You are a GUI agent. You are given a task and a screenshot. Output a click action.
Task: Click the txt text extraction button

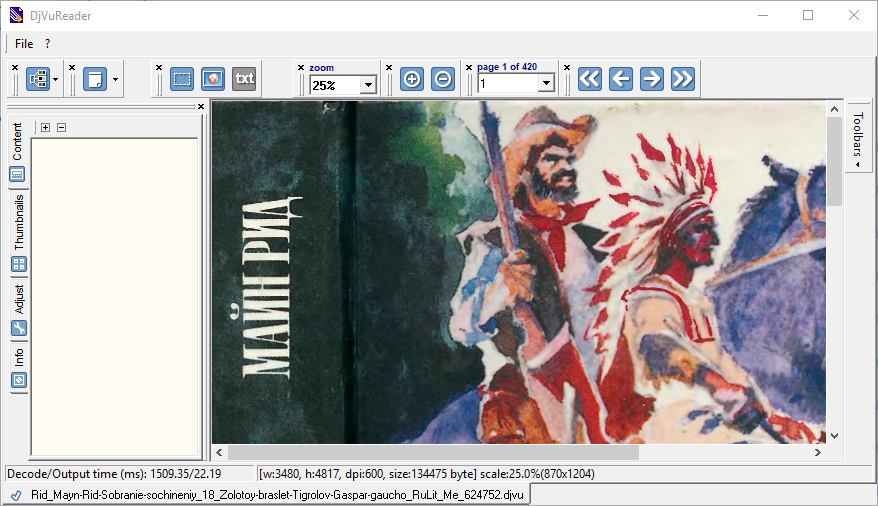tap(244, 79)
